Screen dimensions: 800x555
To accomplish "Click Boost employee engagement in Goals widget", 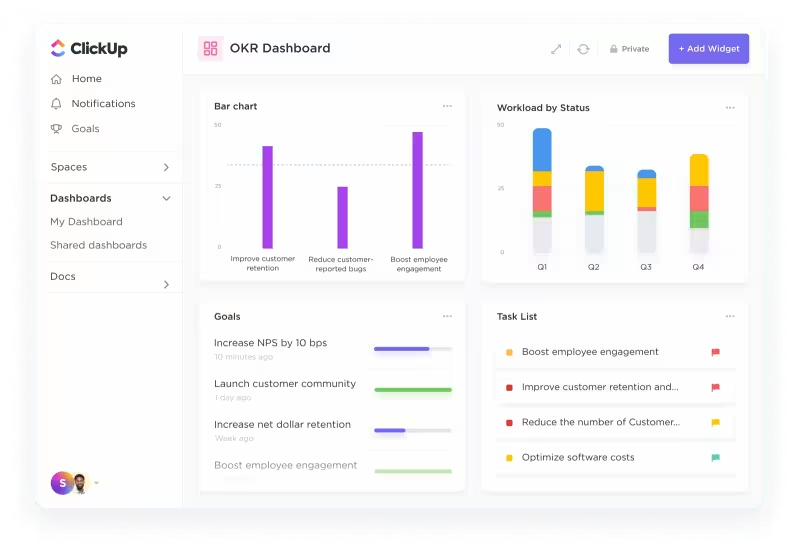I will [x=285, y=465].
